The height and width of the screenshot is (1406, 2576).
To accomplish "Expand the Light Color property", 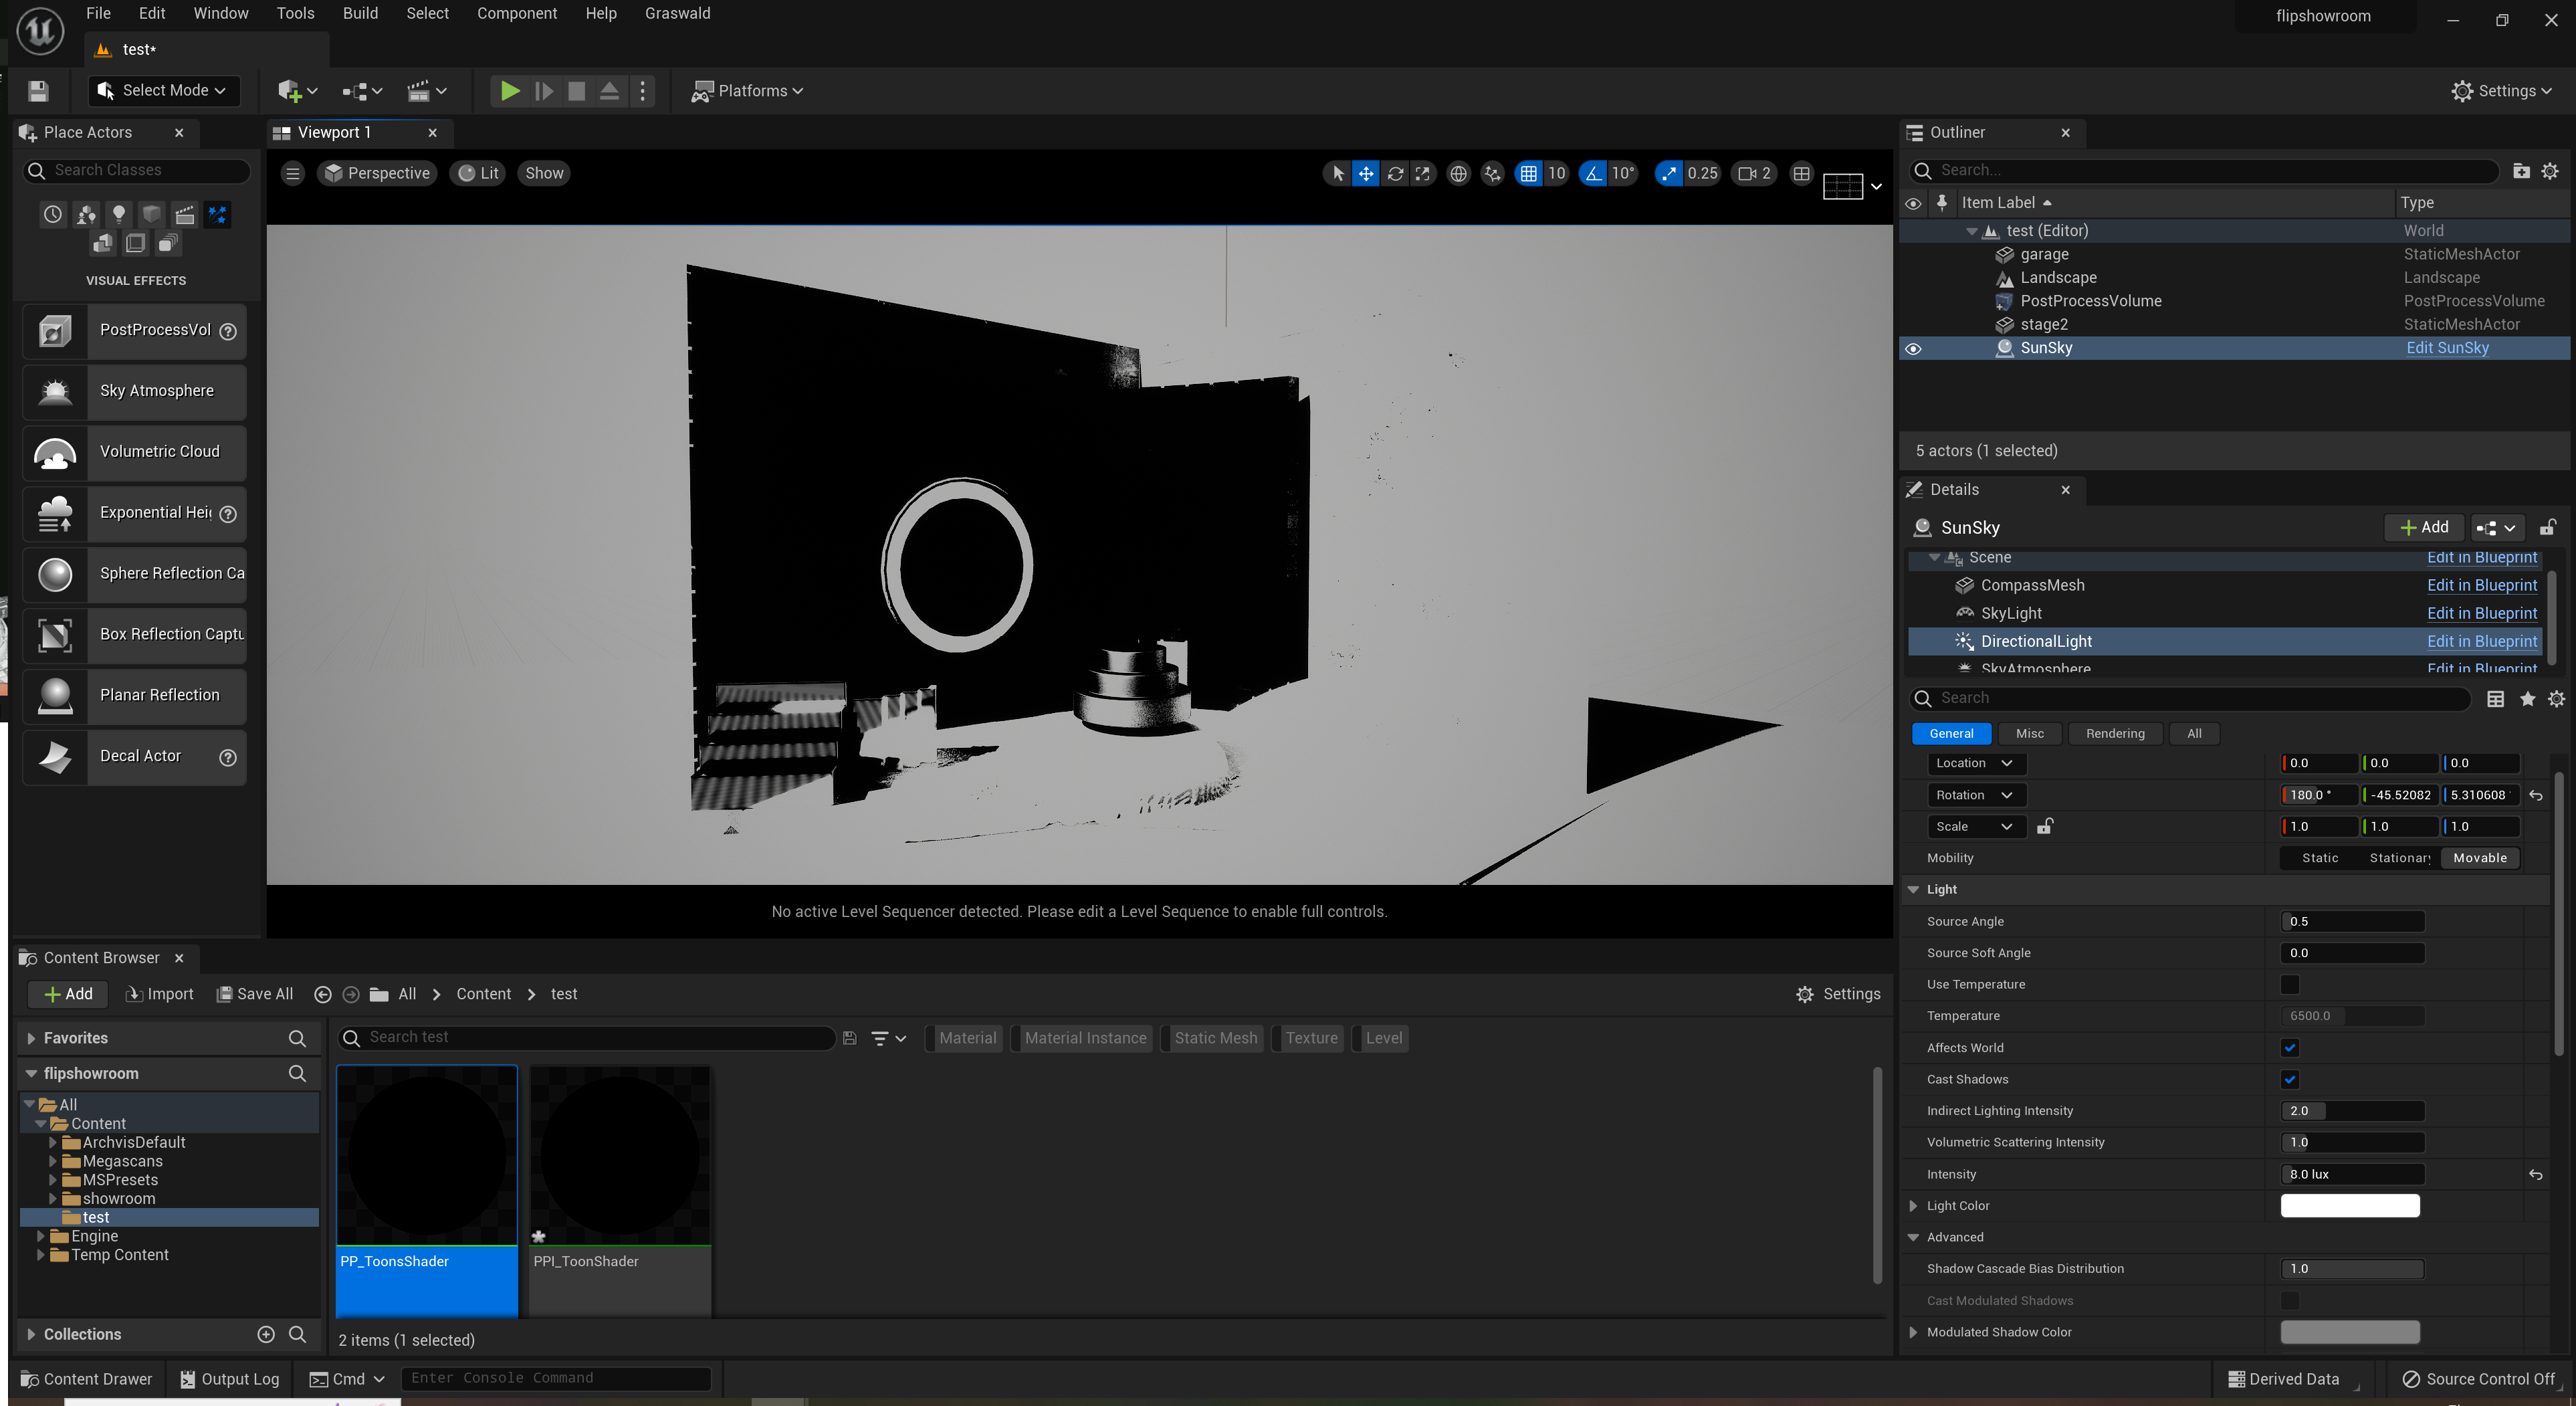I will (1913, 1206).
